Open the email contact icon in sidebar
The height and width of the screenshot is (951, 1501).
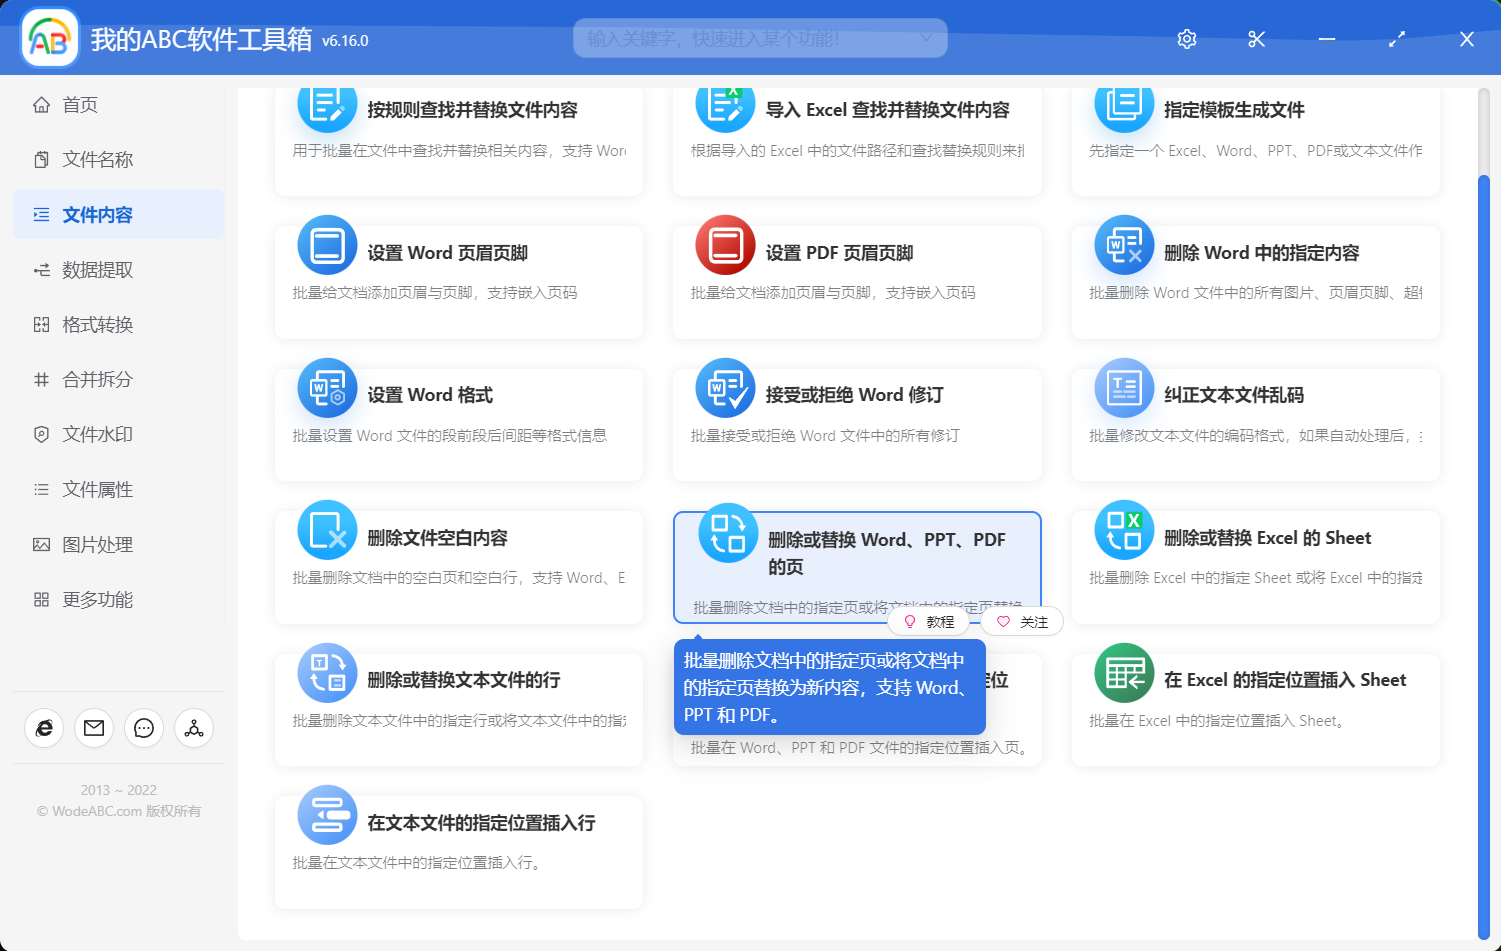coord(93,728)
